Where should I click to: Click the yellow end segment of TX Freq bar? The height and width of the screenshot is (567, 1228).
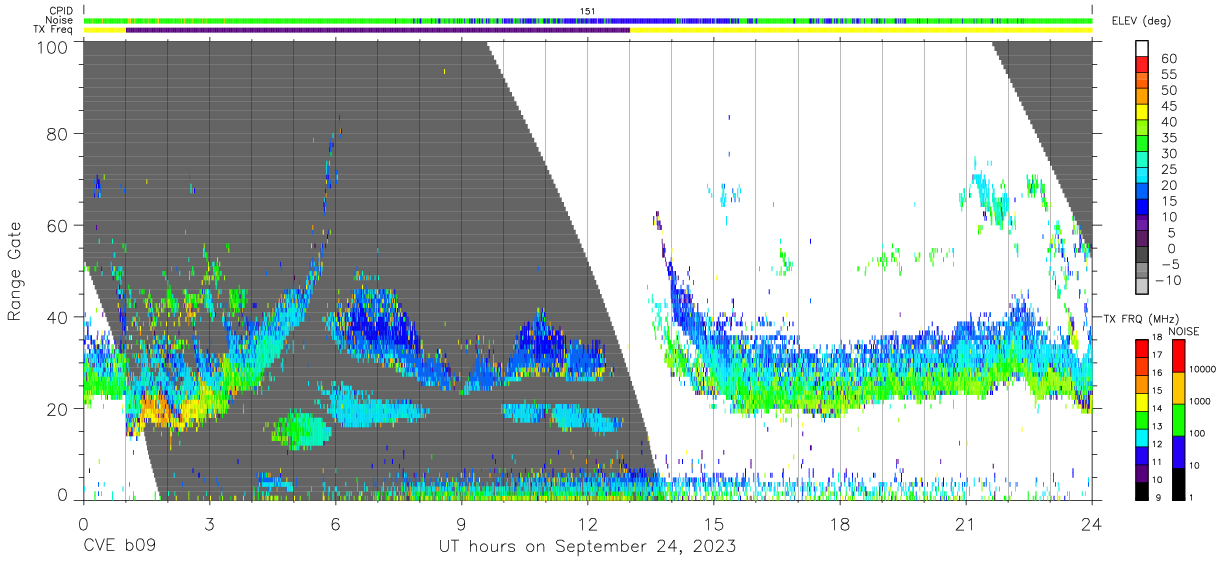[861, 30]
